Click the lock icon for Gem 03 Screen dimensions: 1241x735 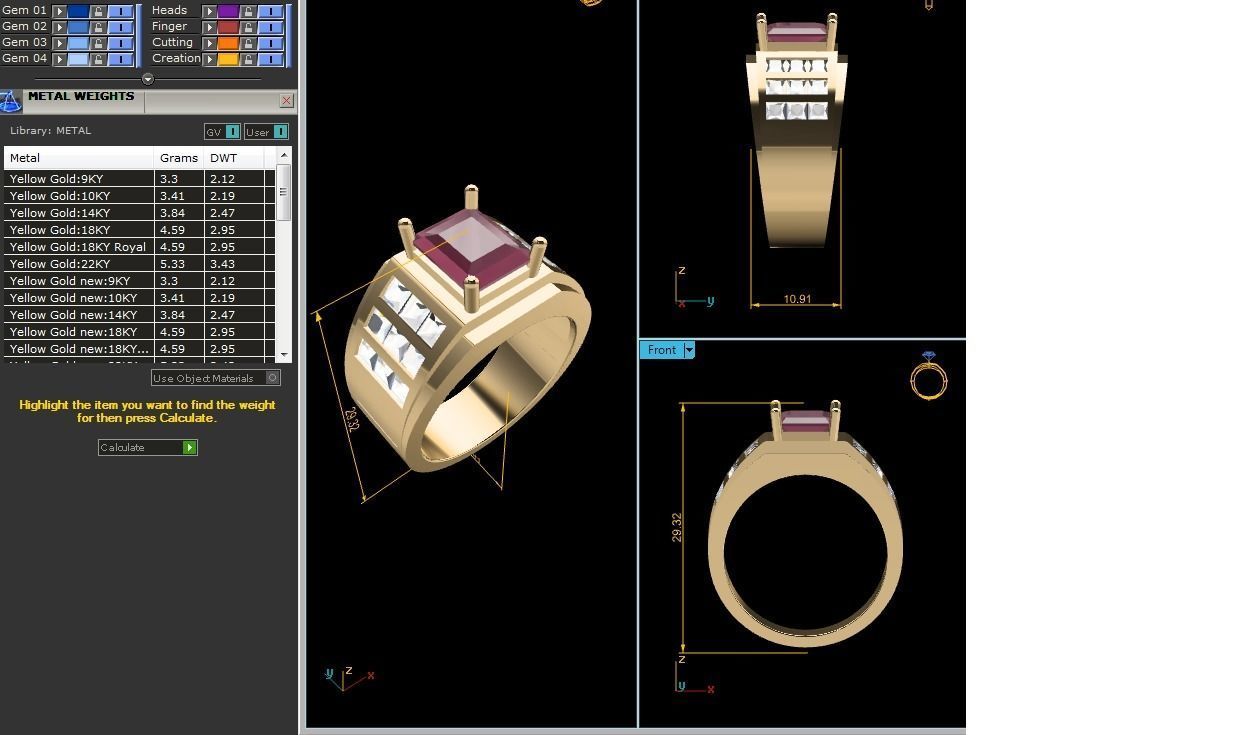tap(98, 43)
